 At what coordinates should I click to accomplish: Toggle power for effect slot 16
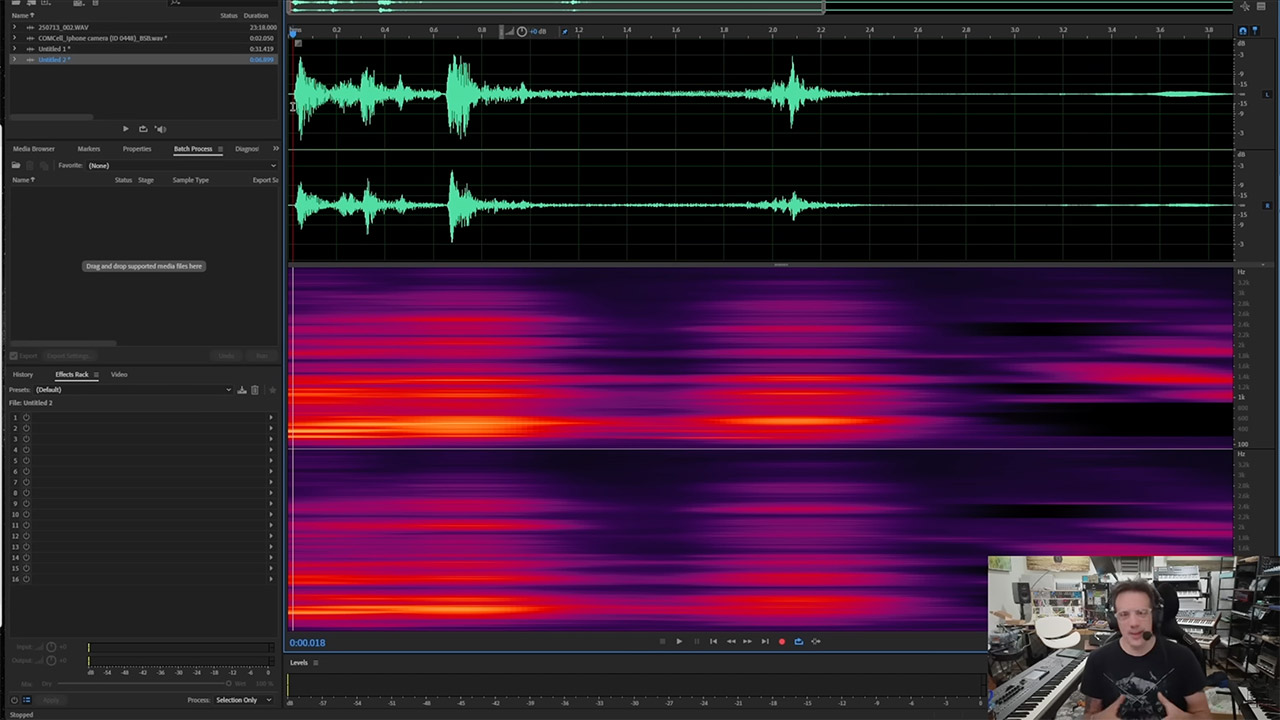pos(26,579)
